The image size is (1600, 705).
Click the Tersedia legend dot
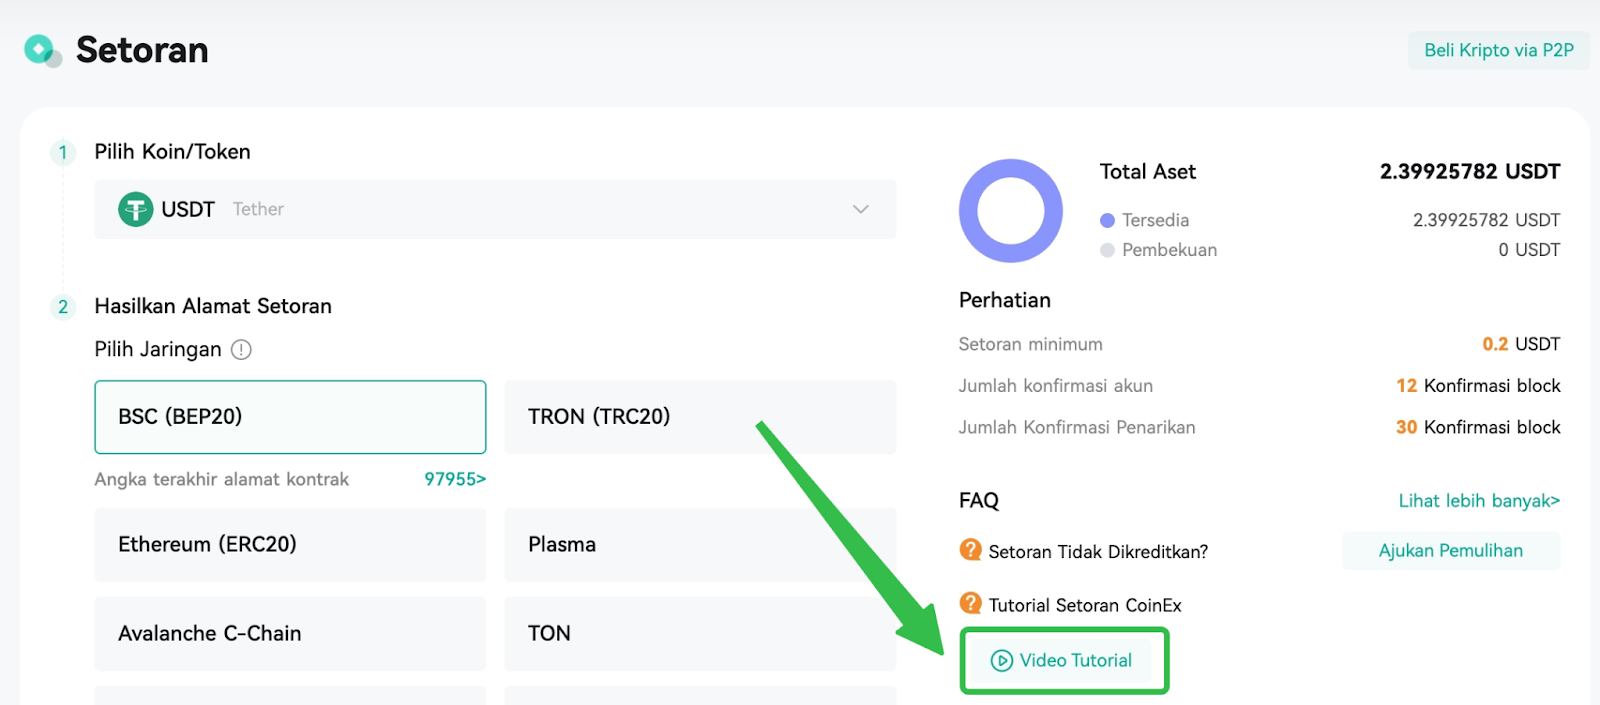coord(1107,220)
